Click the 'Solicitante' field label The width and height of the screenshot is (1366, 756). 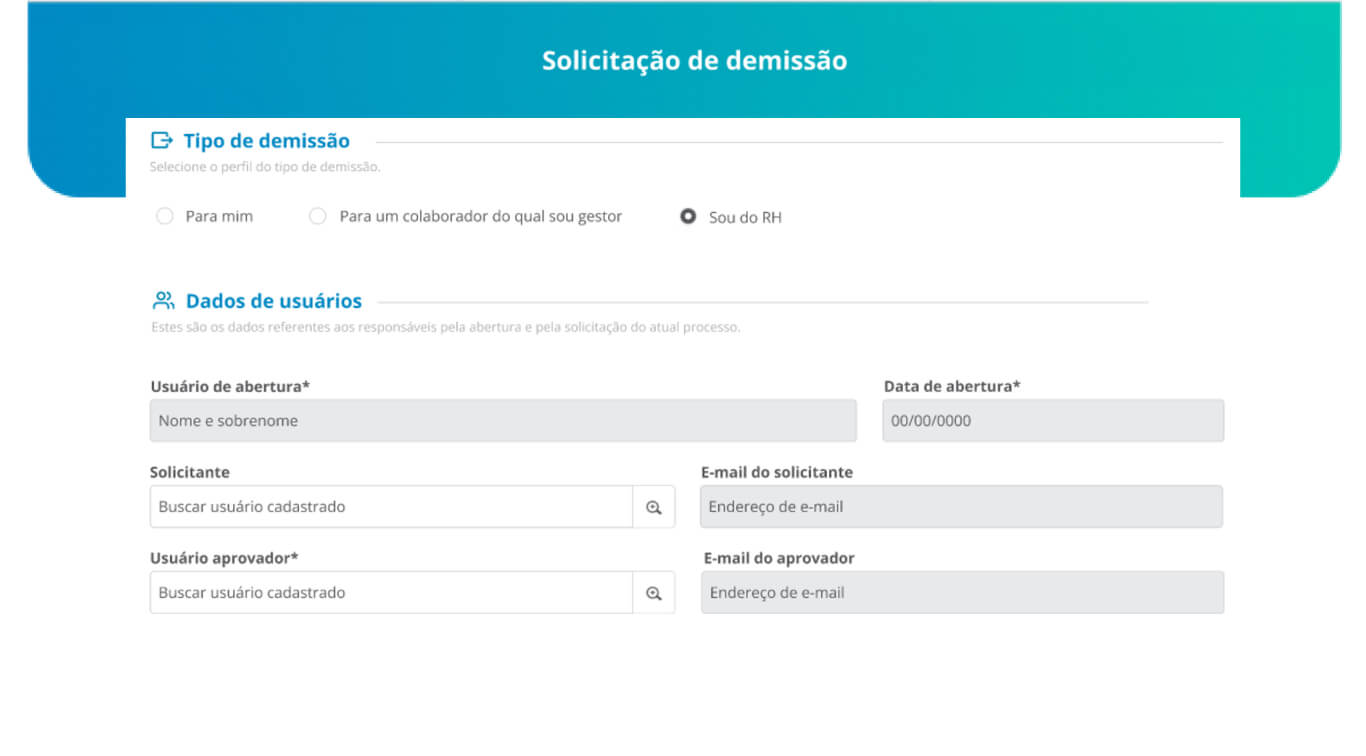[x=190, y=472]
